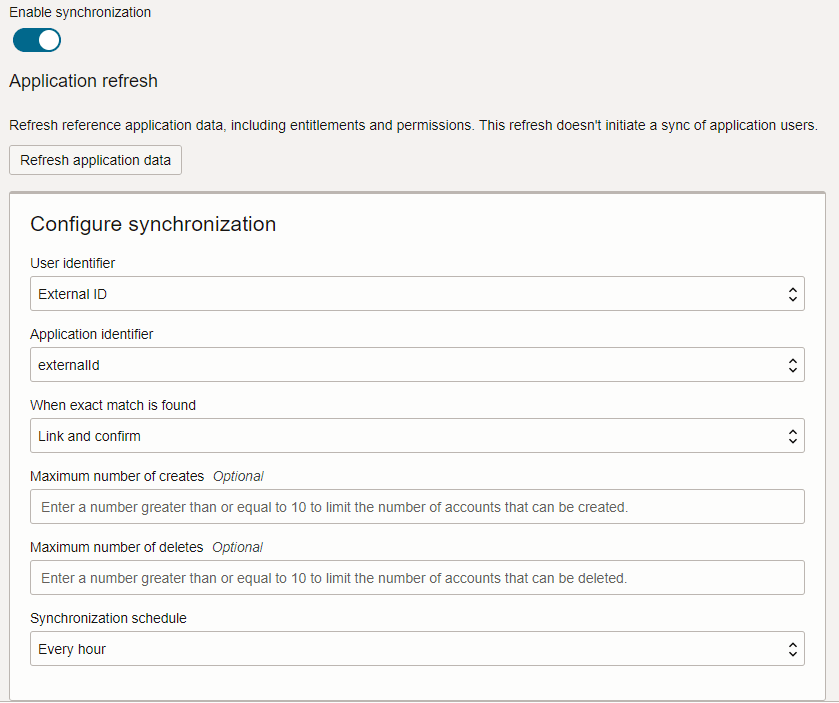Click the exact match dropdown chevron icon
839x703 pixels.
click(x=793, y=435)
